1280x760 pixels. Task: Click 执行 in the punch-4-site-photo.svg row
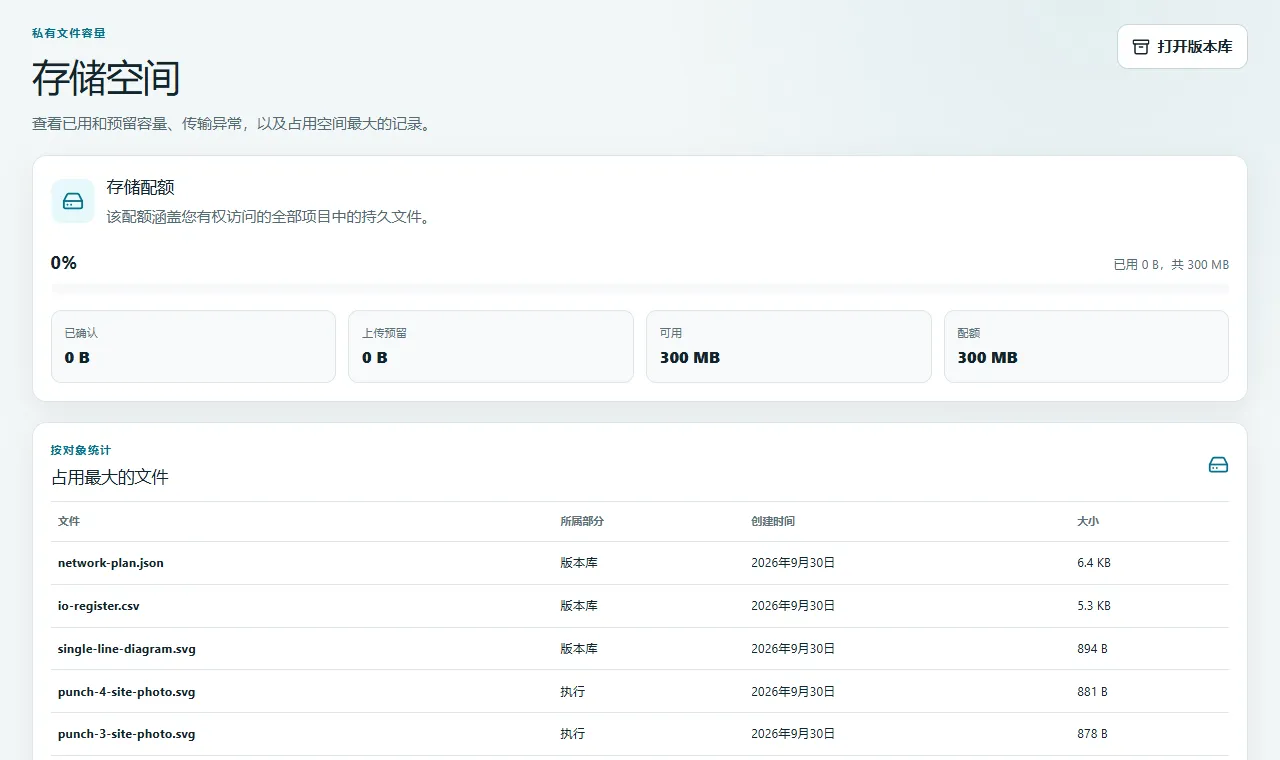(573, 692)
